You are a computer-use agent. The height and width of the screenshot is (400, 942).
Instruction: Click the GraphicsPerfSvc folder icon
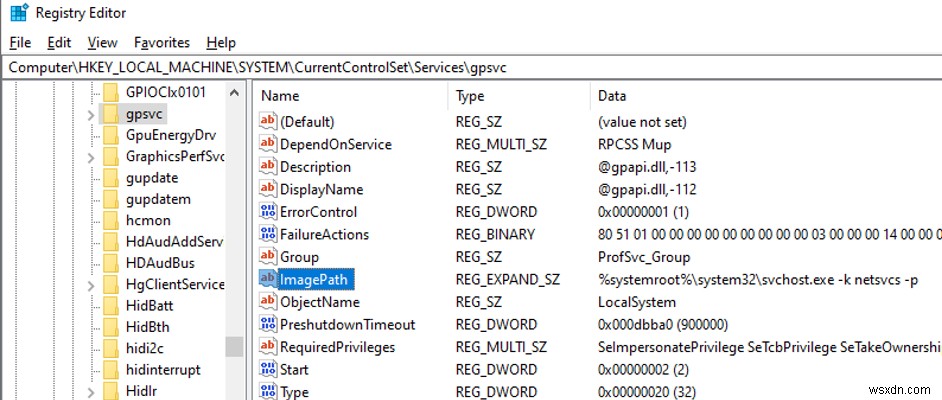[x=111, y=157]
